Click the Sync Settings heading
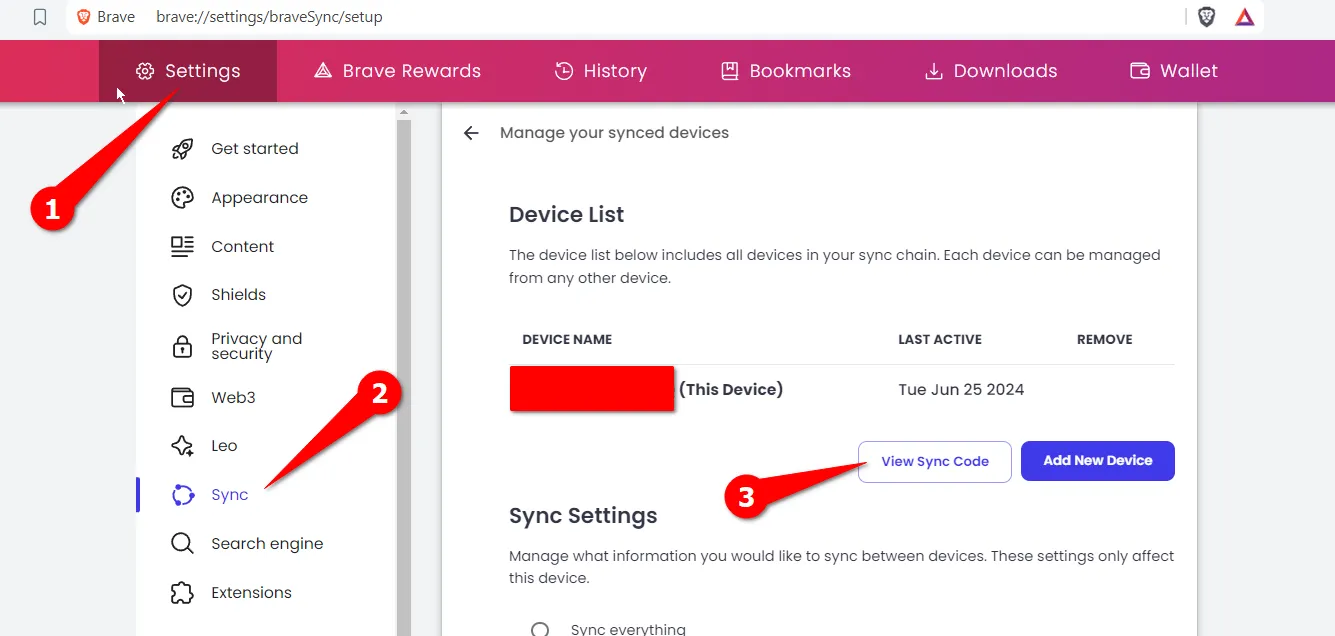 583,517
